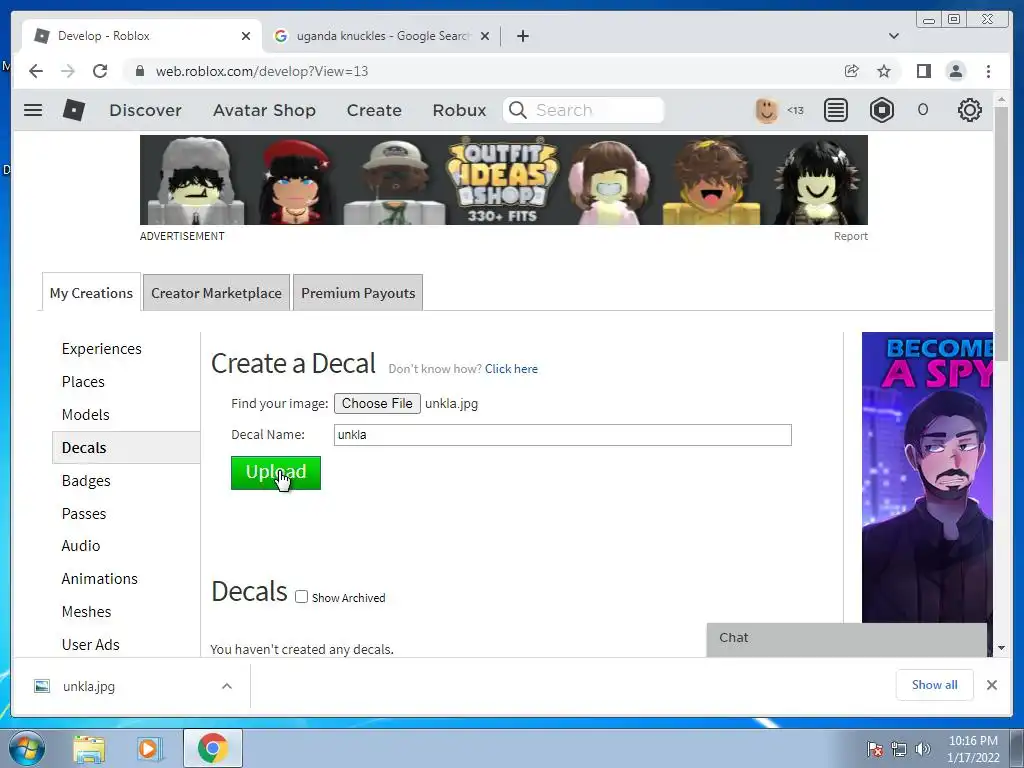The width and height of the screenshot is (1024, 768).
Task: Click the Roblox logo home icon
Action: pos(73,110)
